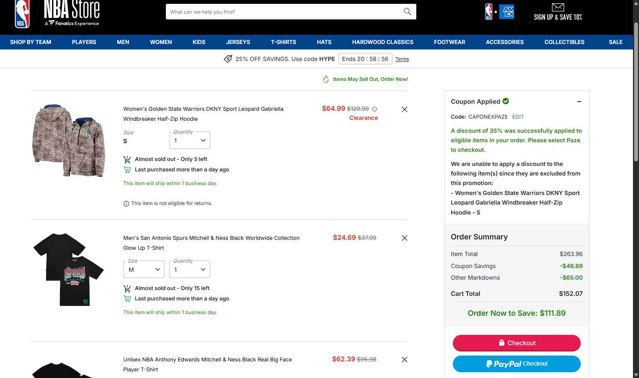639x378 pixels.
Task: Click the search magnifier icon
Action: (407, 11)
